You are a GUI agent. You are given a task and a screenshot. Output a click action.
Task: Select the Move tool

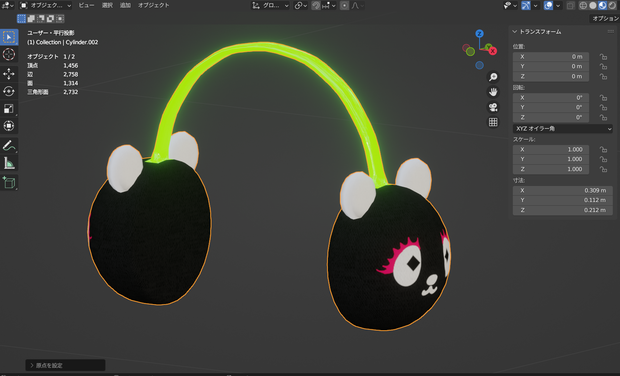pos(9,74)
